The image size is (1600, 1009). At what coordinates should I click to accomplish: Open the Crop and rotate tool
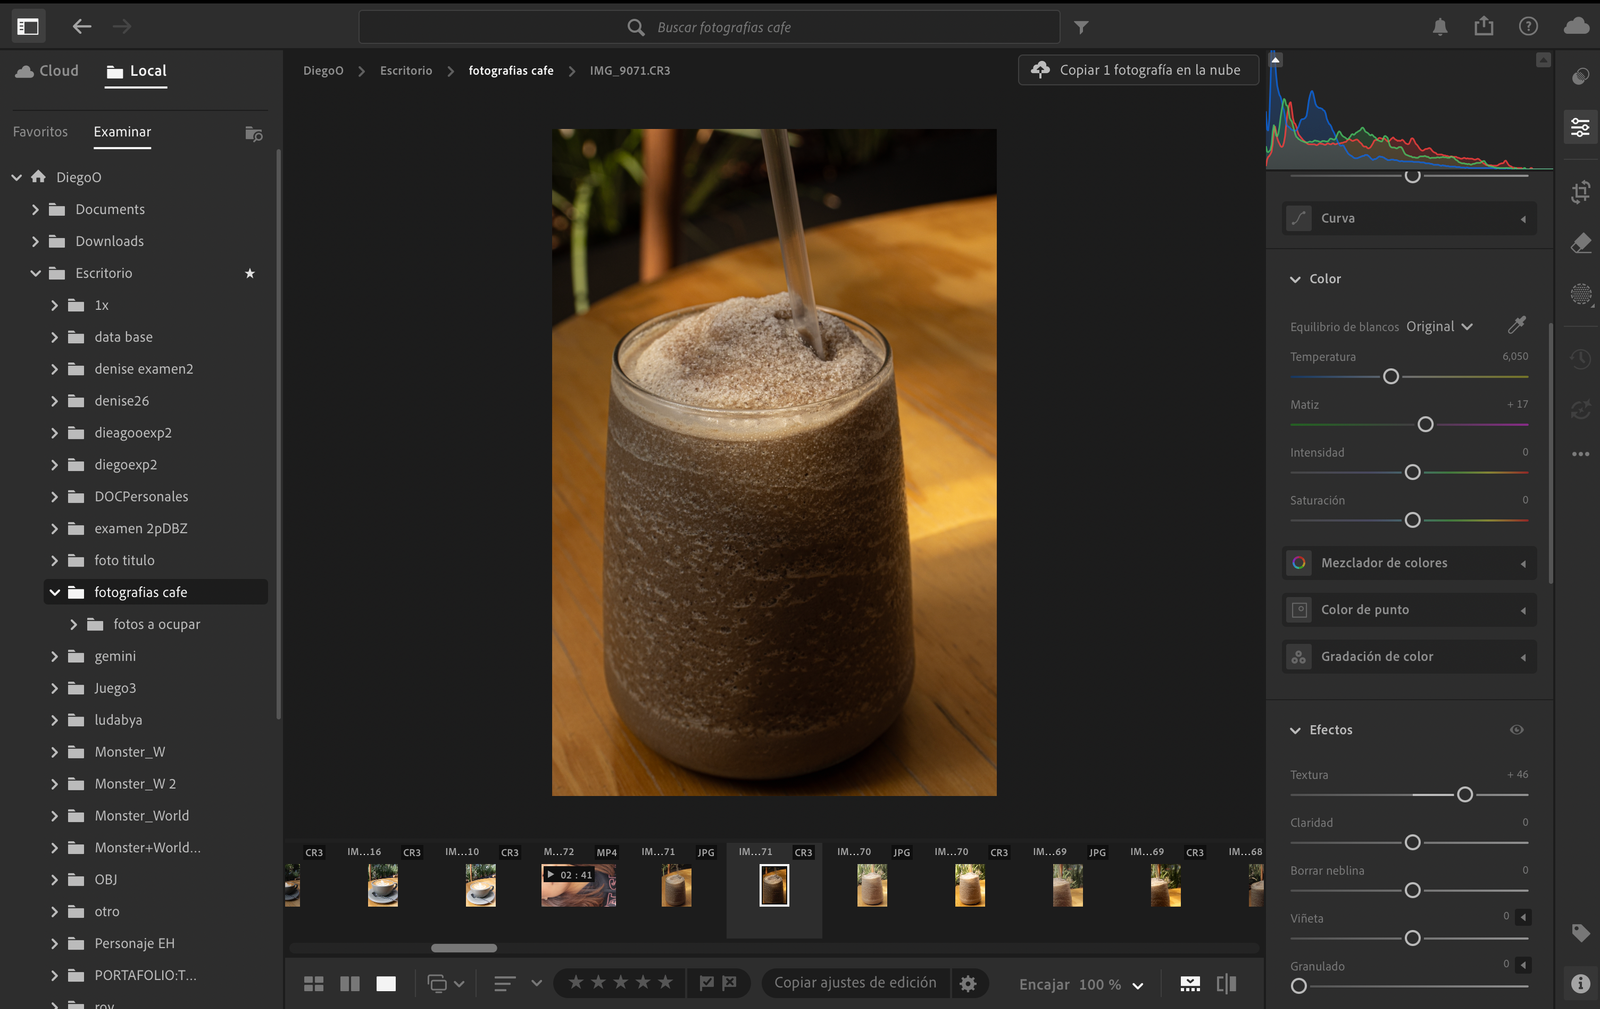pos(1580,192)
